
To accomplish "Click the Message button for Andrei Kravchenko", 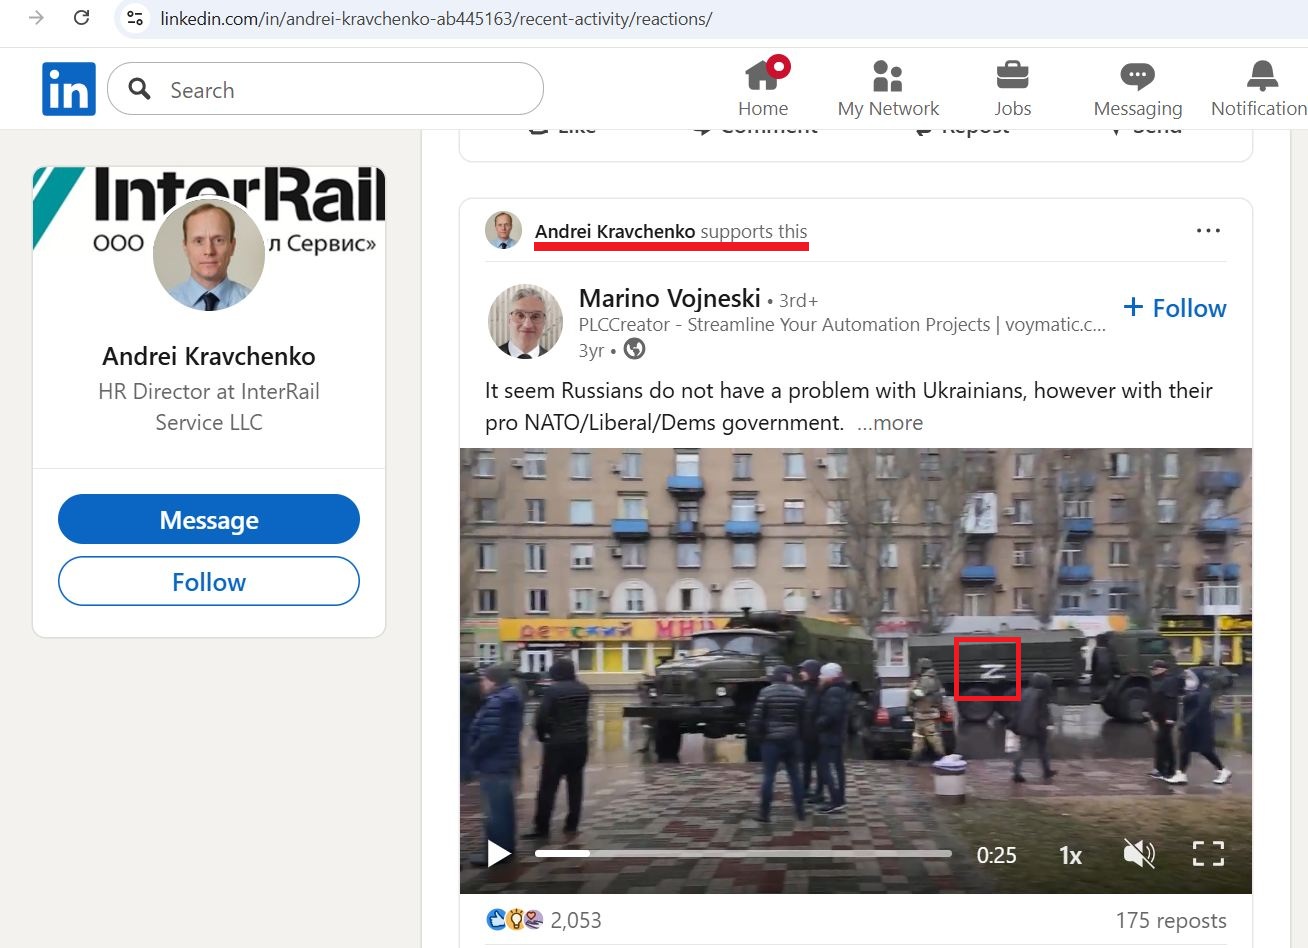I will 209,520.
